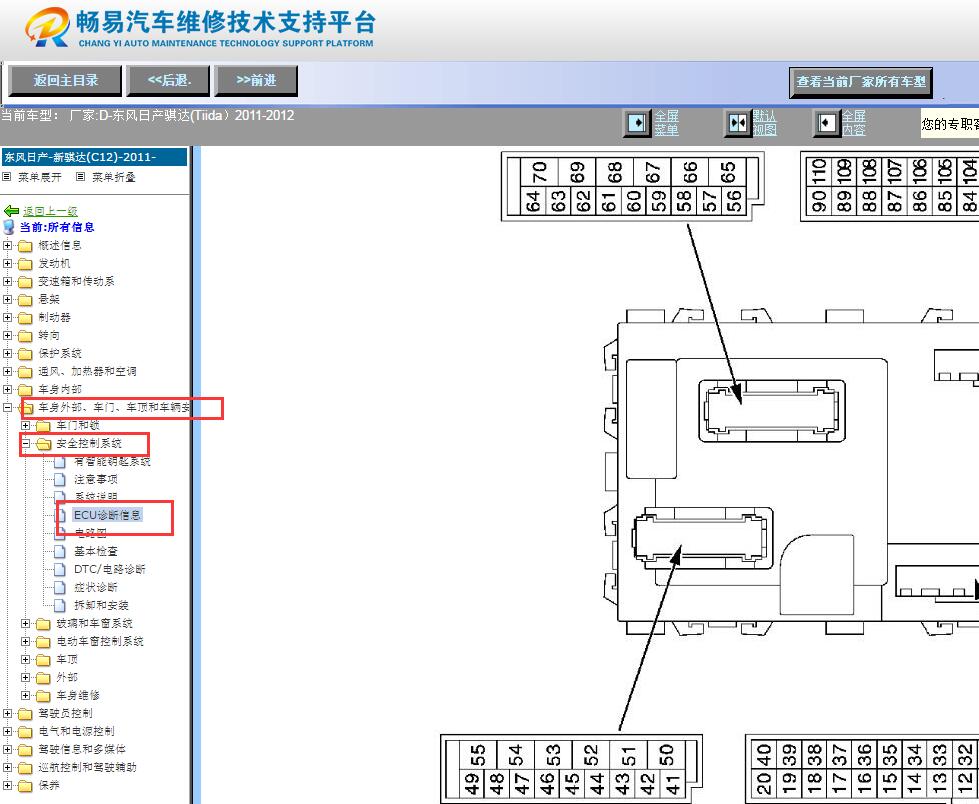Expand the 车顶 folder node
The height and width of the screenshot is (804, 979).
pos(26,660)
